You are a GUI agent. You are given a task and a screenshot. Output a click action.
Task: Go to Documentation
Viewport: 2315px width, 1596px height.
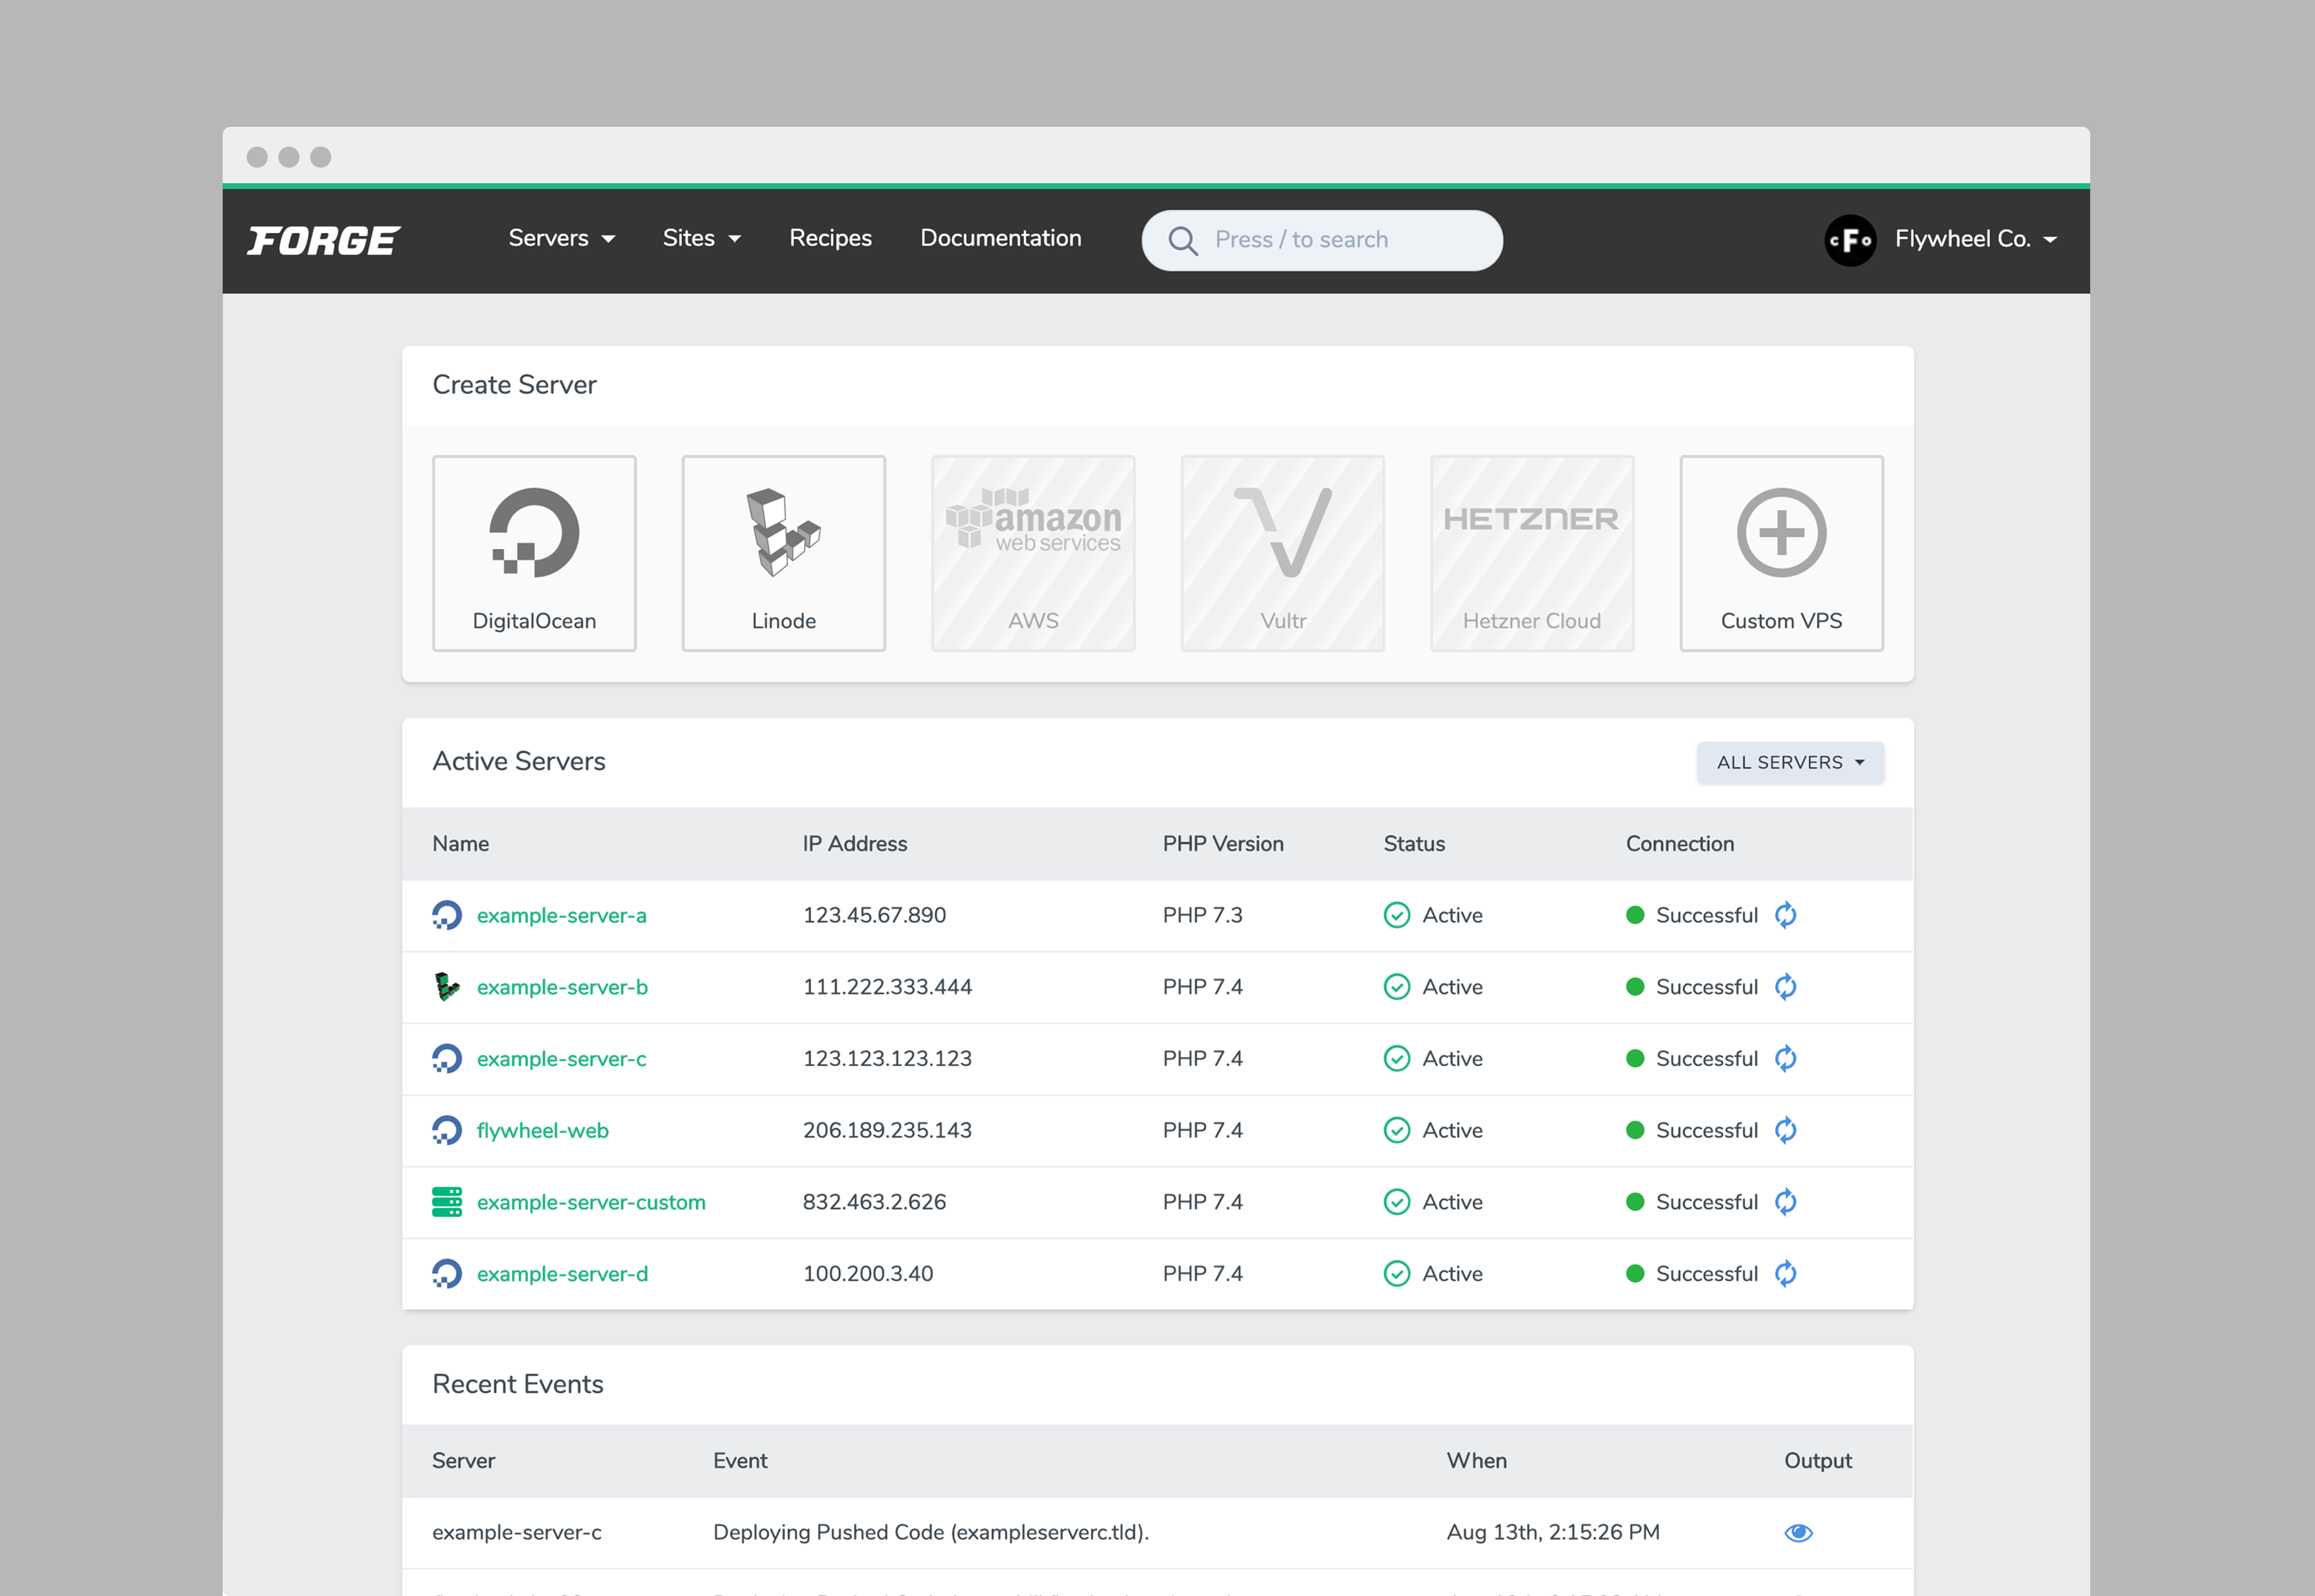[1000, 238]
